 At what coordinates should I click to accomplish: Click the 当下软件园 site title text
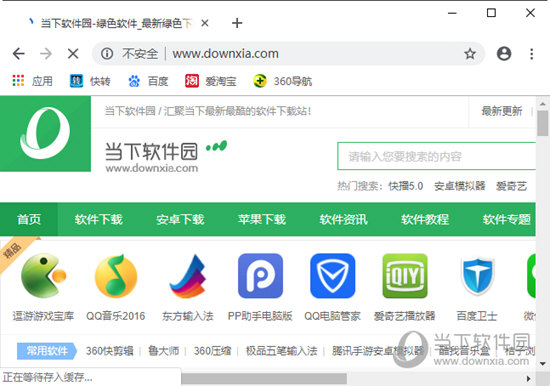point(151,151)
